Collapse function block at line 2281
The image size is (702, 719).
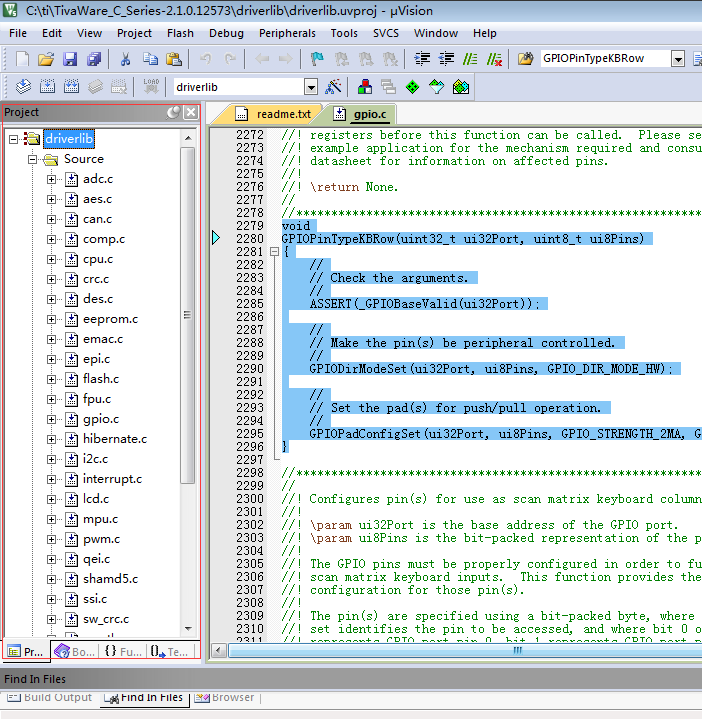coord(274,252)
